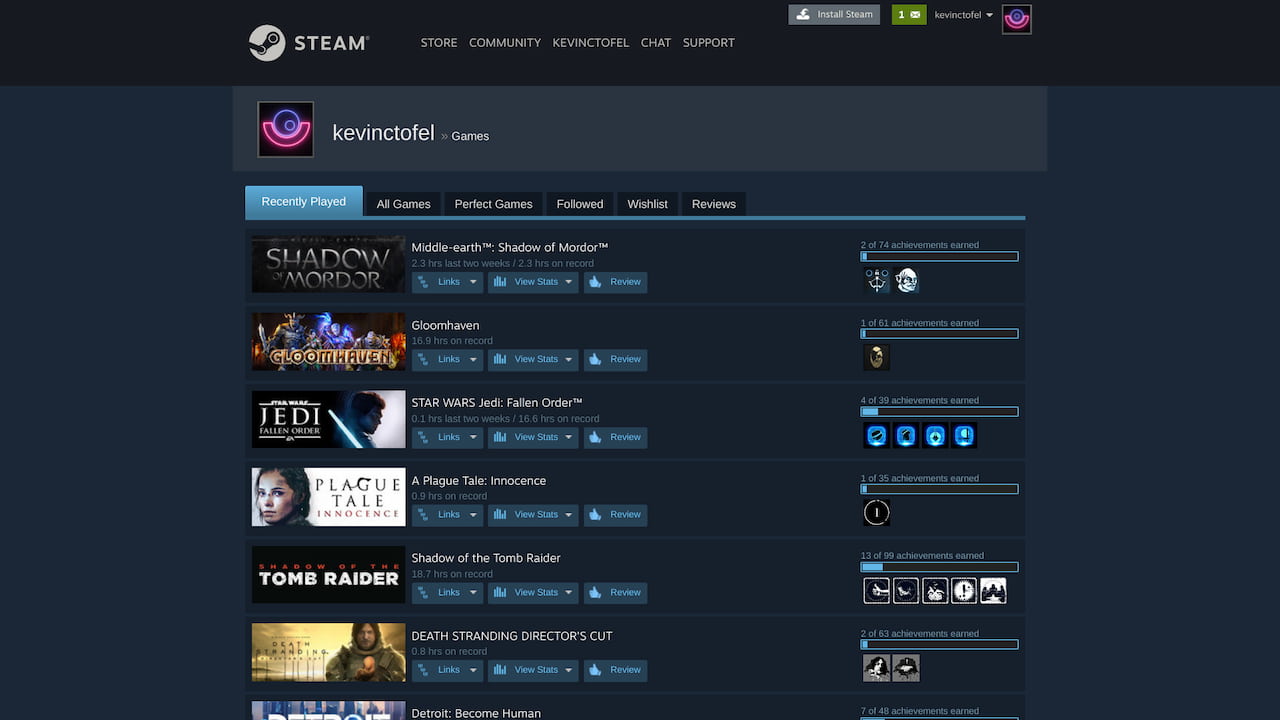
Task: Click the small profile avatar at top right
Action: click(x=1017, y=19)
